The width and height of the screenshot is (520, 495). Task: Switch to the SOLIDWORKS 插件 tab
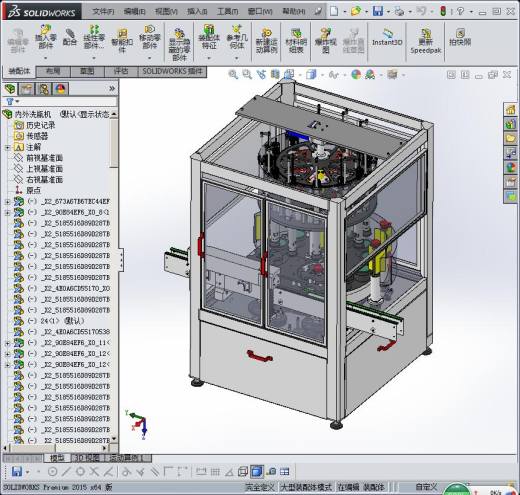(172, 71)
